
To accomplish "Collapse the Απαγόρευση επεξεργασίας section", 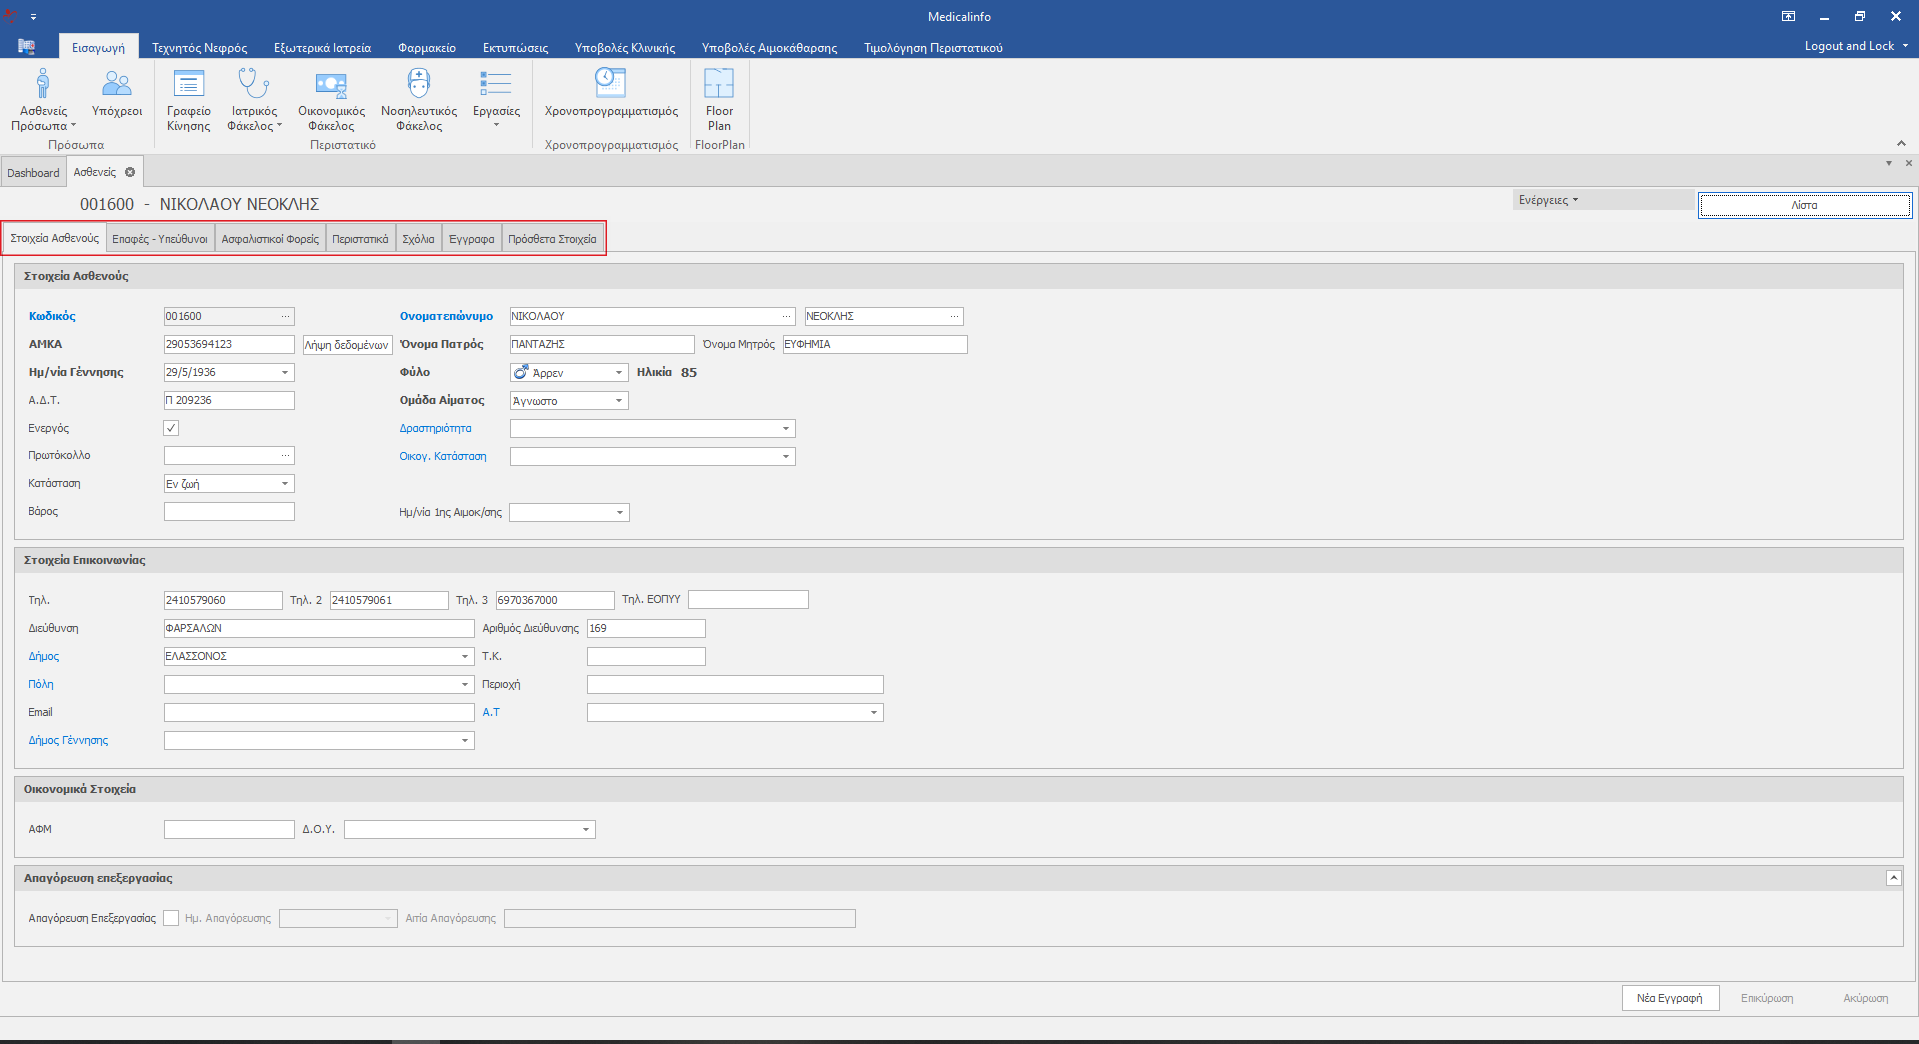I will (1893, 878).
